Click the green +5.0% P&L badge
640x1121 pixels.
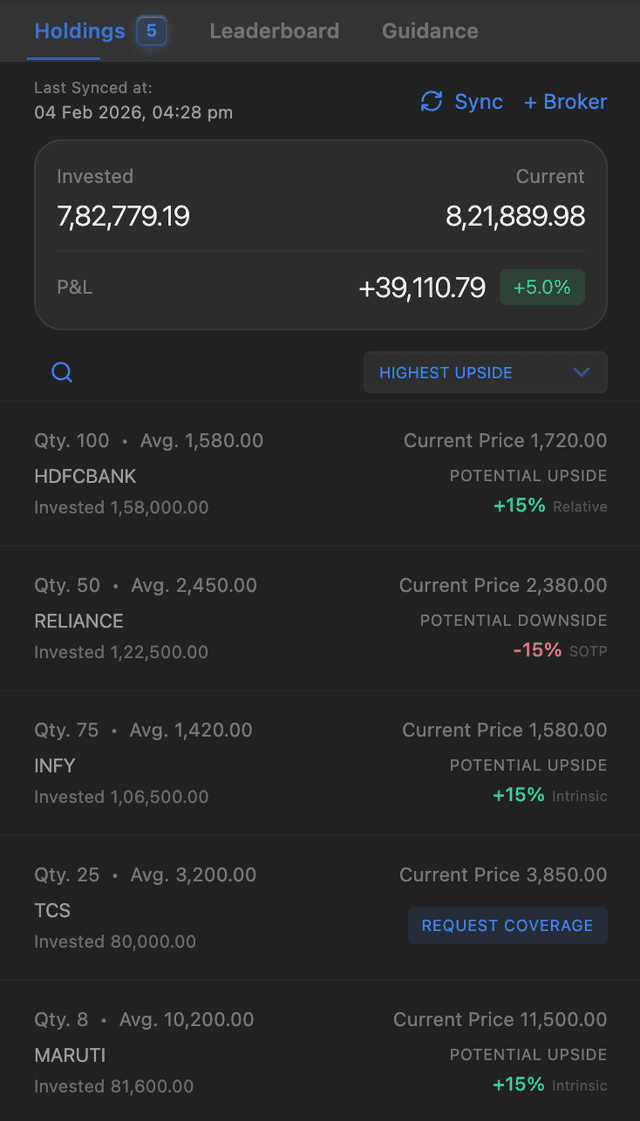pos(541,287)
